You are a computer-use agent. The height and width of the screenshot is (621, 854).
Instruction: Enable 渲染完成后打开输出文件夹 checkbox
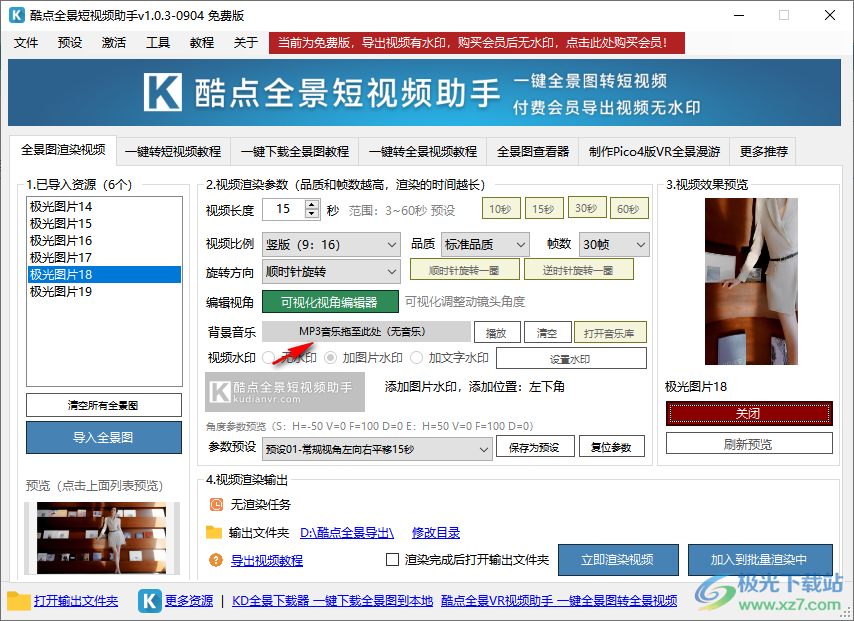[393, 560]
